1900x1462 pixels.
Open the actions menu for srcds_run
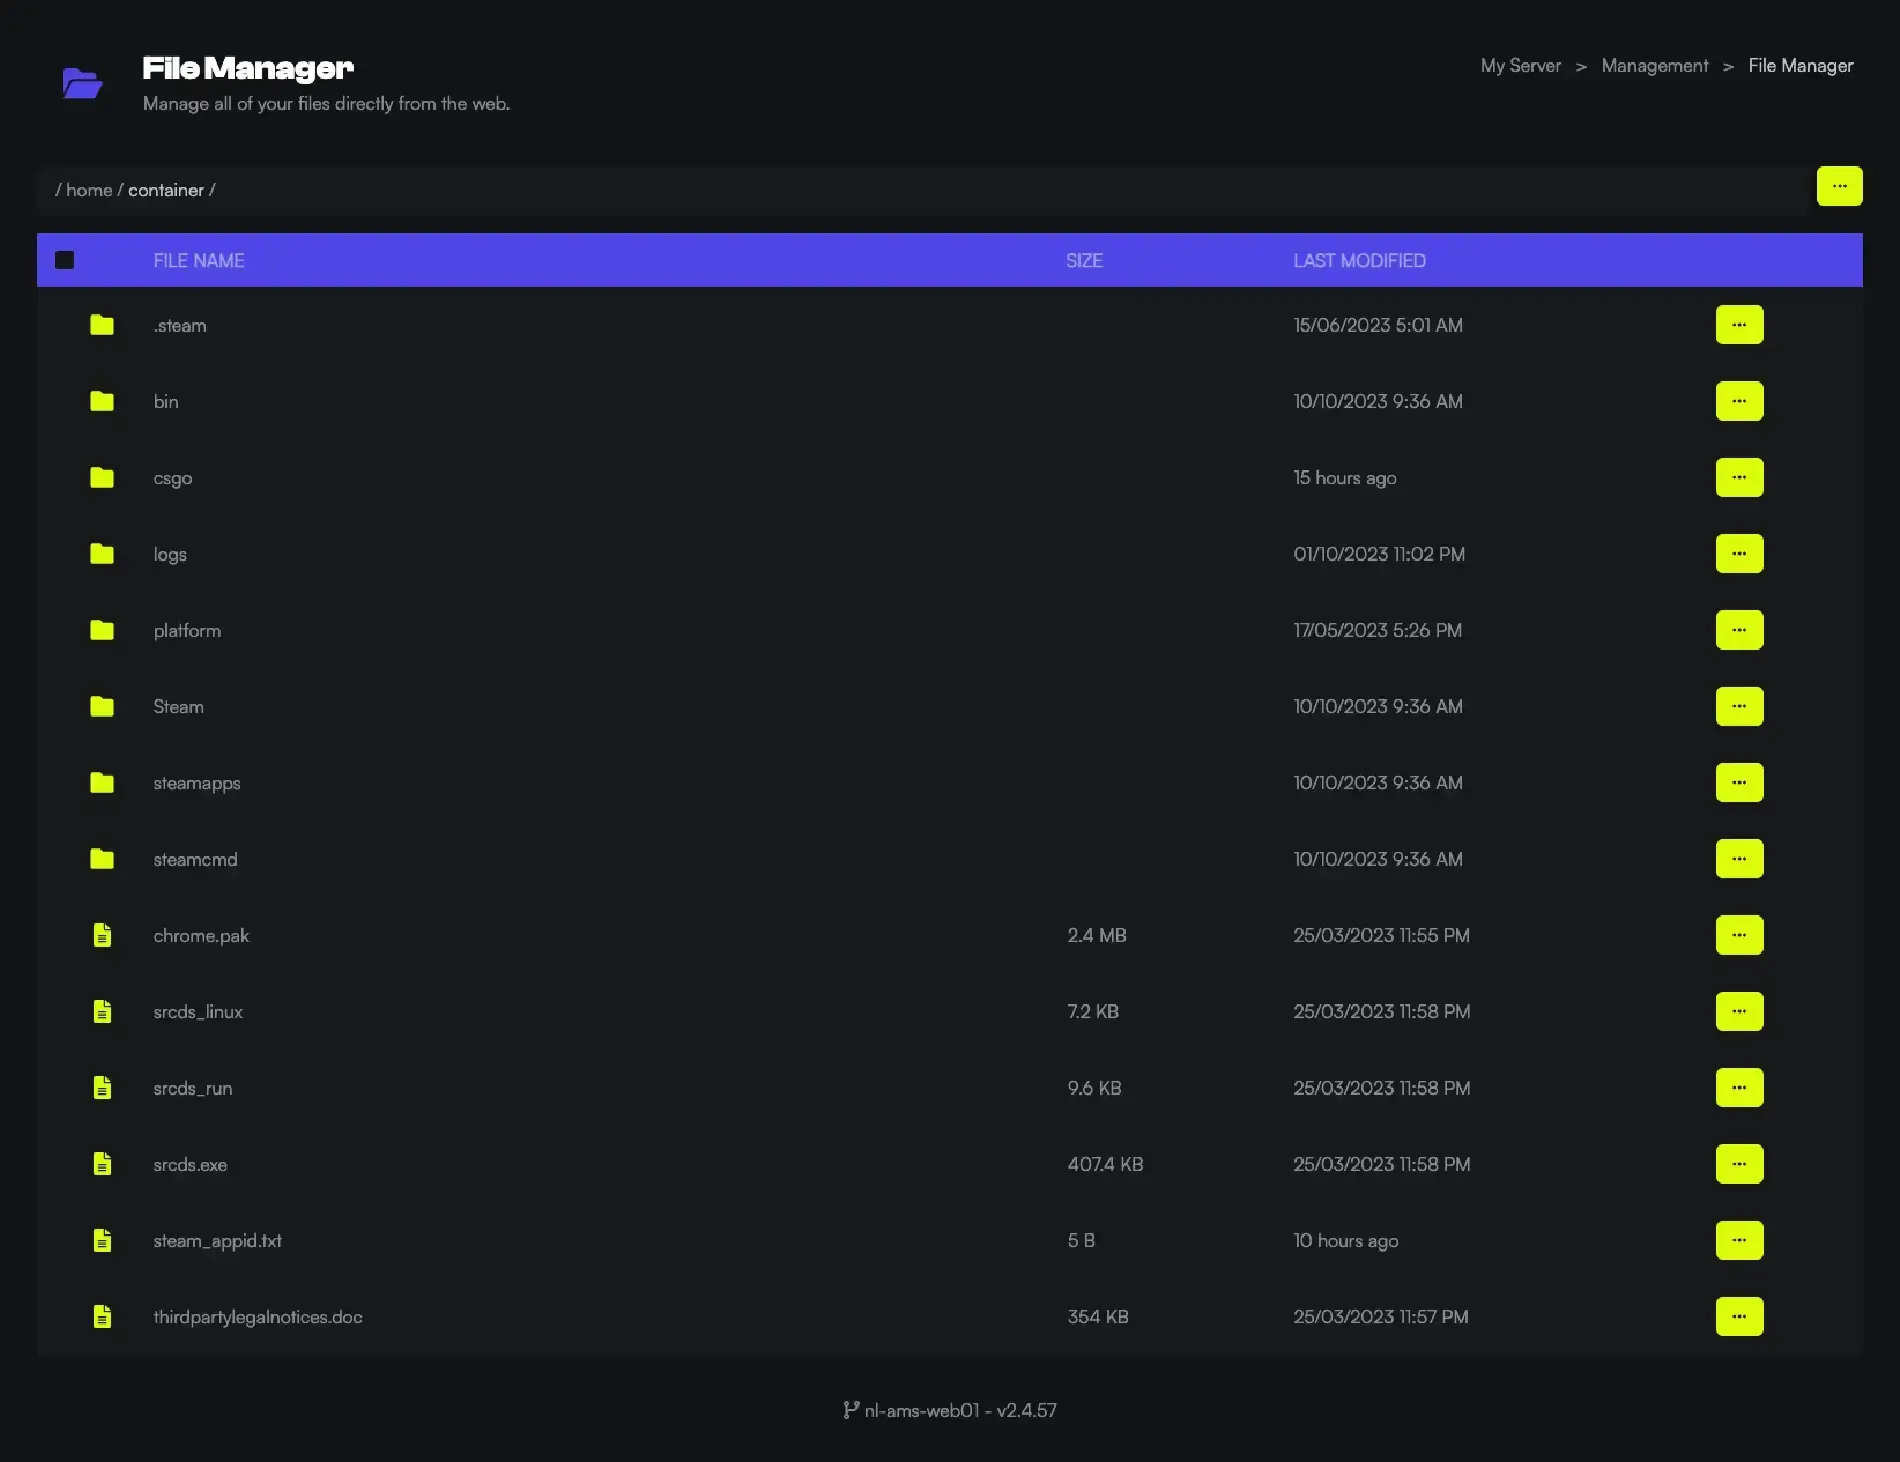click(1739, 1087)
